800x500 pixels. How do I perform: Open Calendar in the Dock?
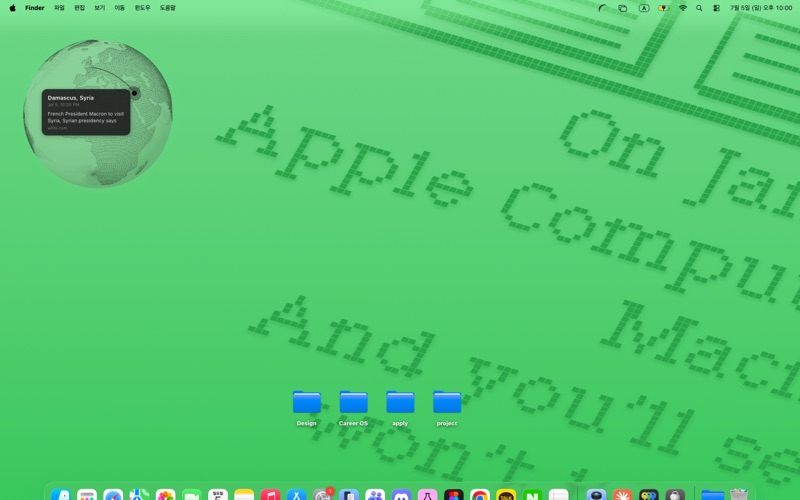point(218,496)
